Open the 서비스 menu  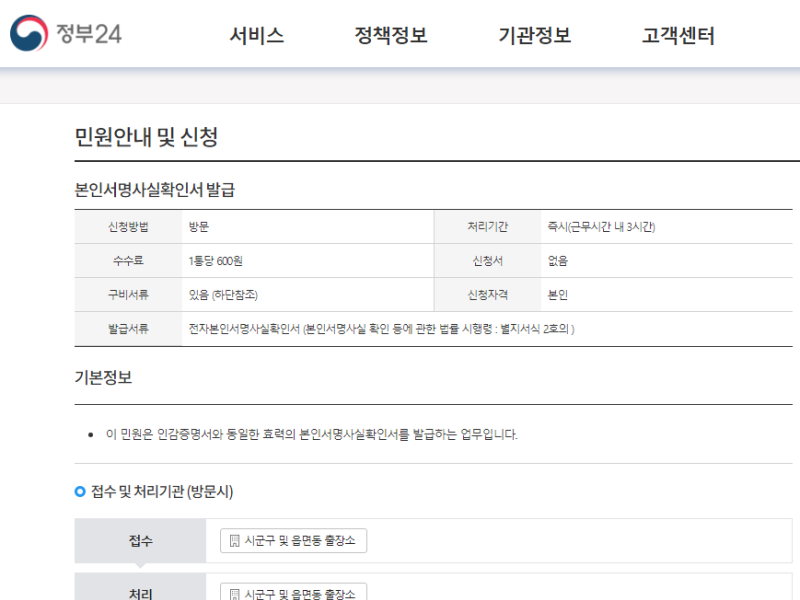tap(257, 35)
